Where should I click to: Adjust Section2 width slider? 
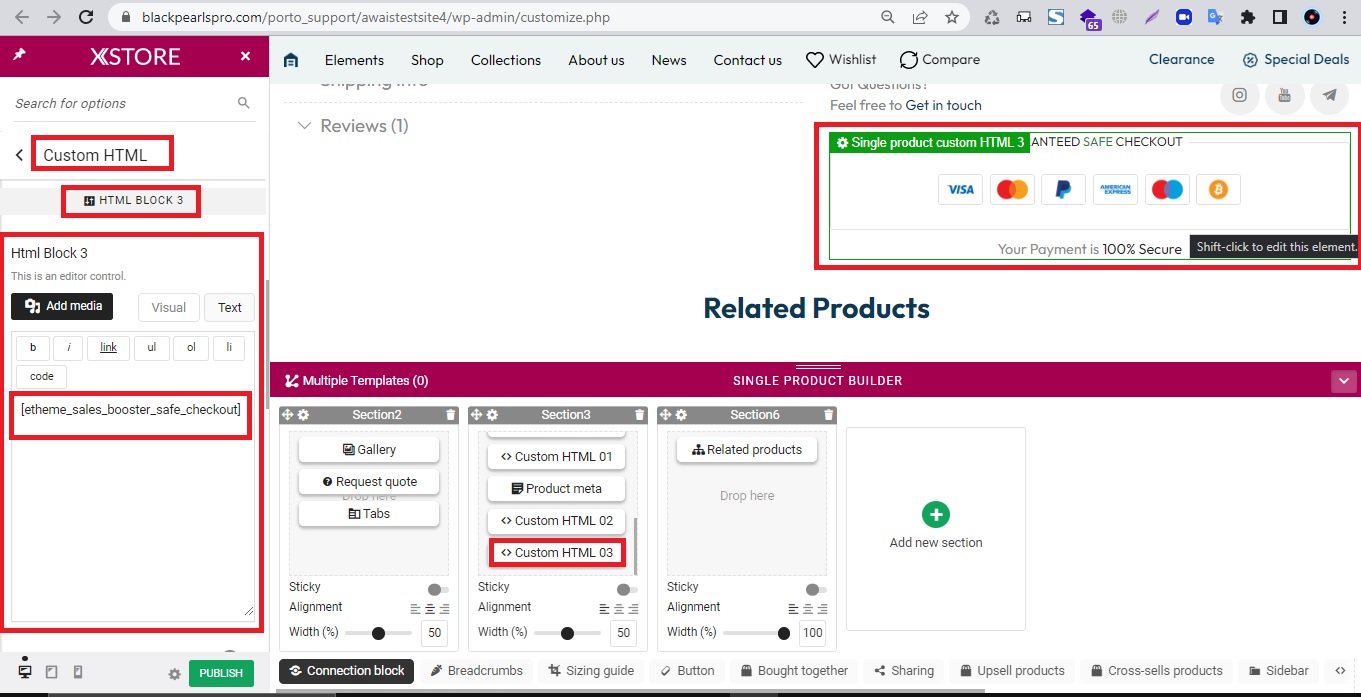[x=378, y=633]
